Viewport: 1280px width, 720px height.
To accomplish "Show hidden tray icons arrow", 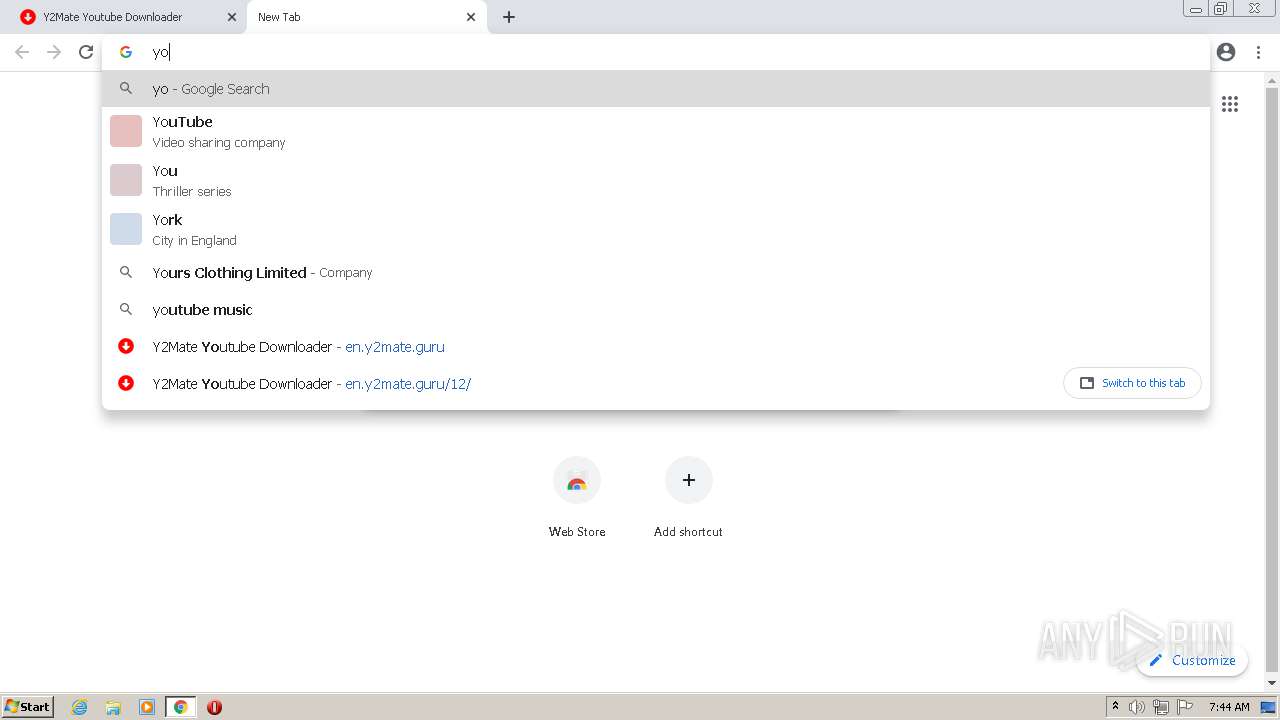I will 1115,707.
